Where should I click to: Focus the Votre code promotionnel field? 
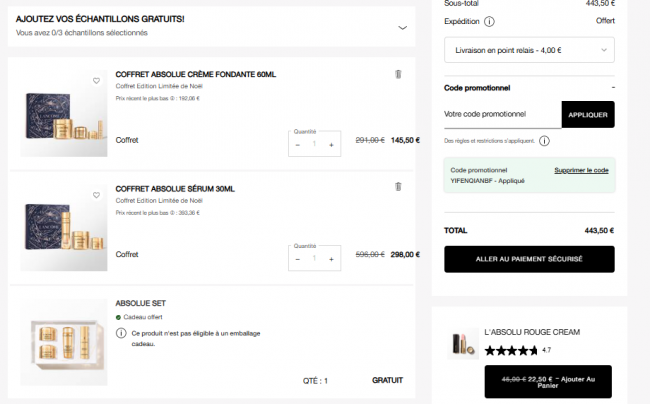tap(502, 115)
